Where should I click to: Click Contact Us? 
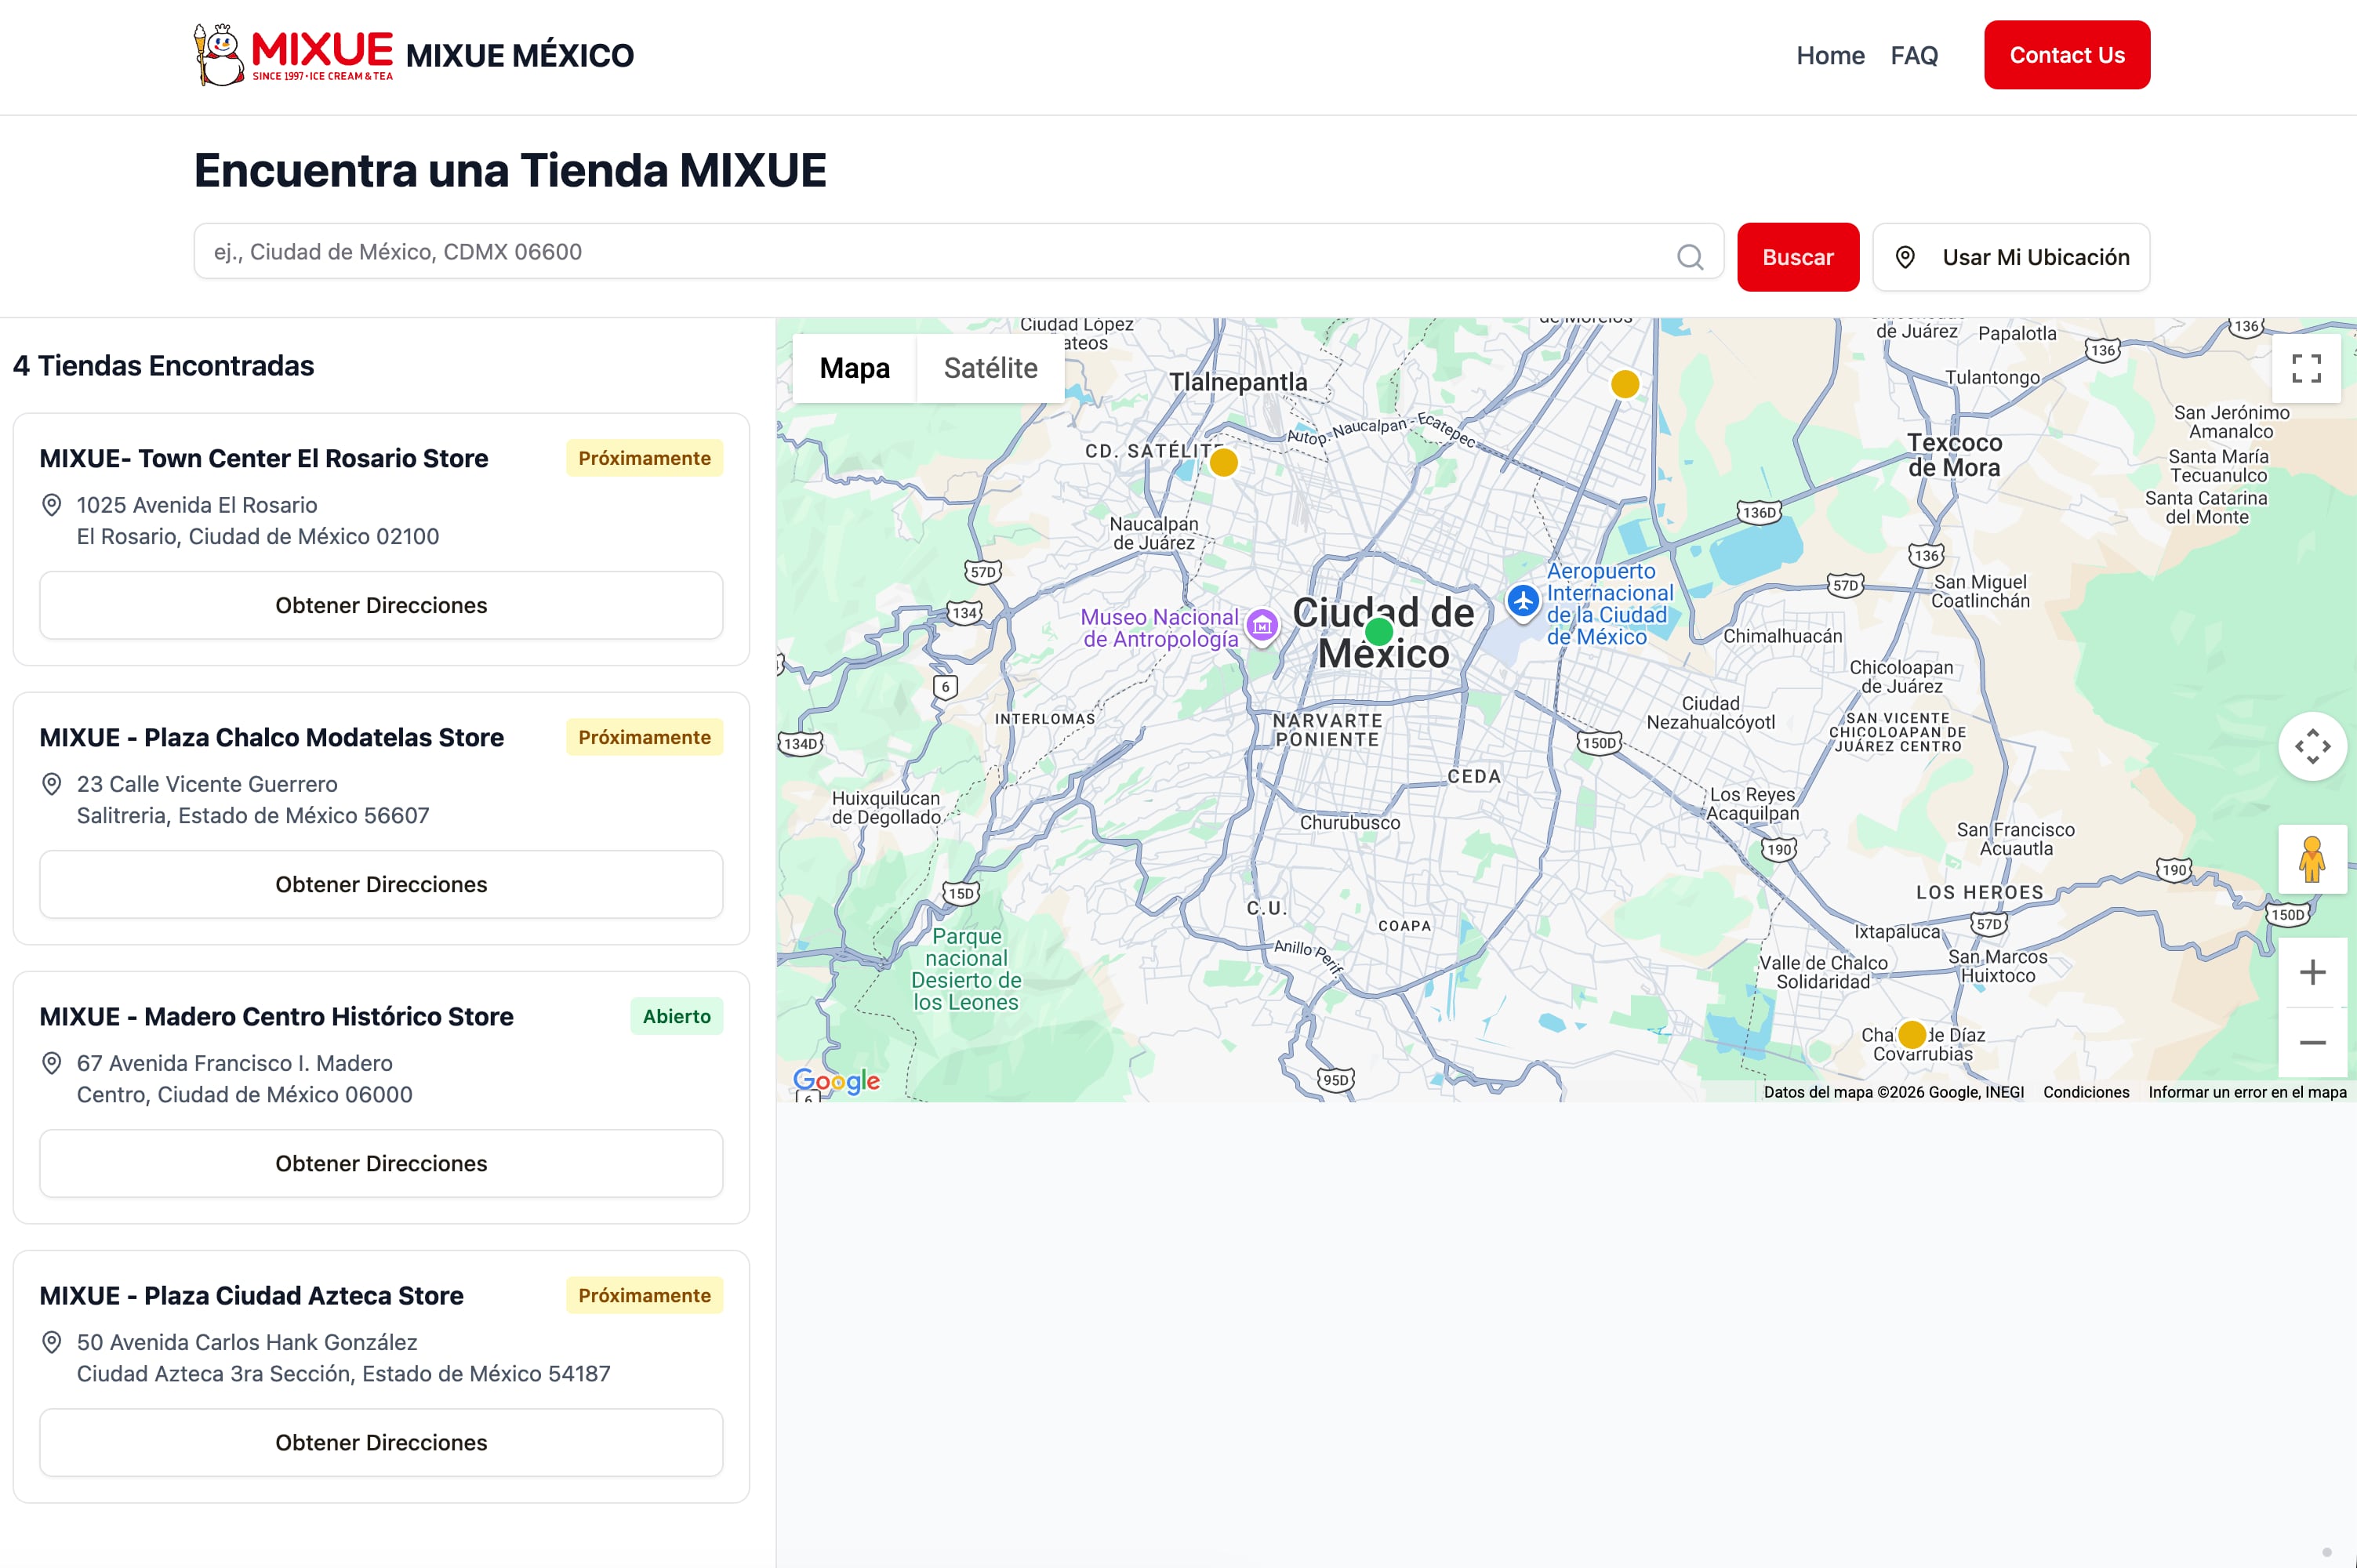pos(2066,55)
